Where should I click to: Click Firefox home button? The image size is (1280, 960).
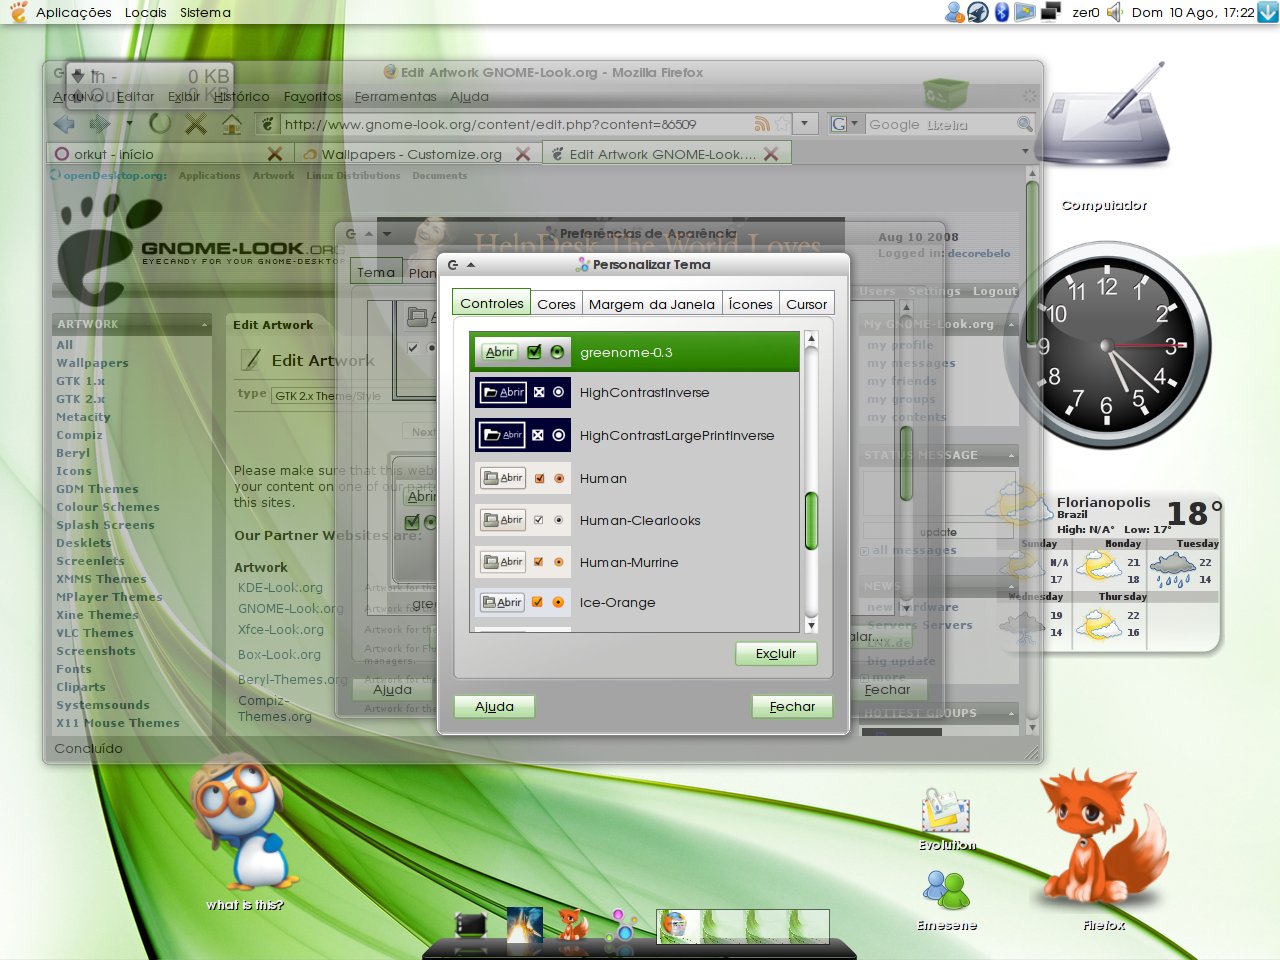tap(232, 124)
